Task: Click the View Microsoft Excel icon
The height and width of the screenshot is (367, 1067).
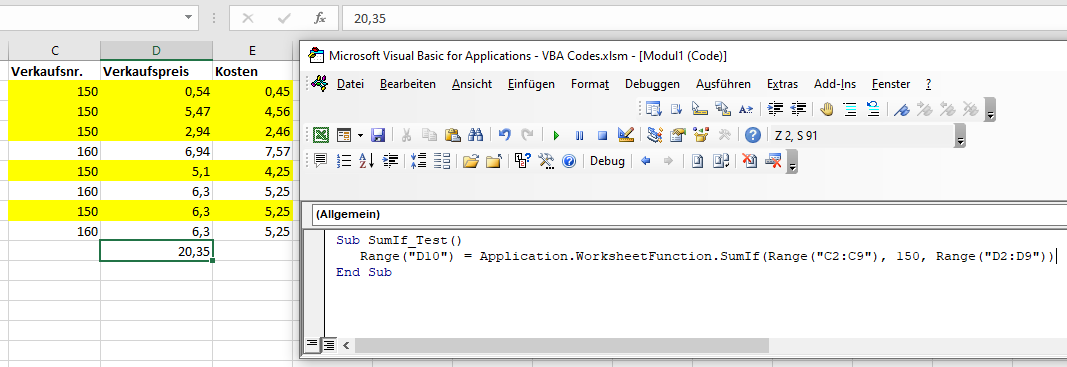Action: tap(321, 135)
